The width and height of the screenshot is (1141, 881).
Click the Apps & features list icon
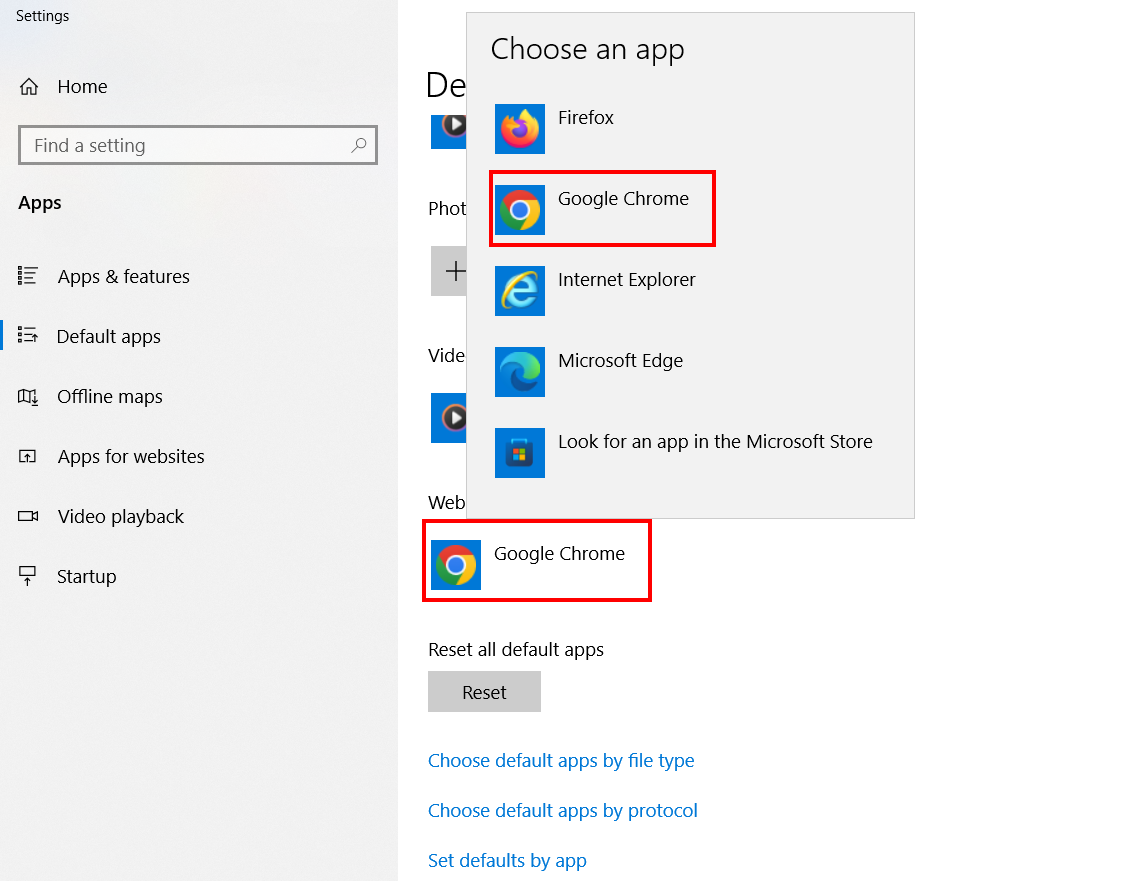[28, 276]
